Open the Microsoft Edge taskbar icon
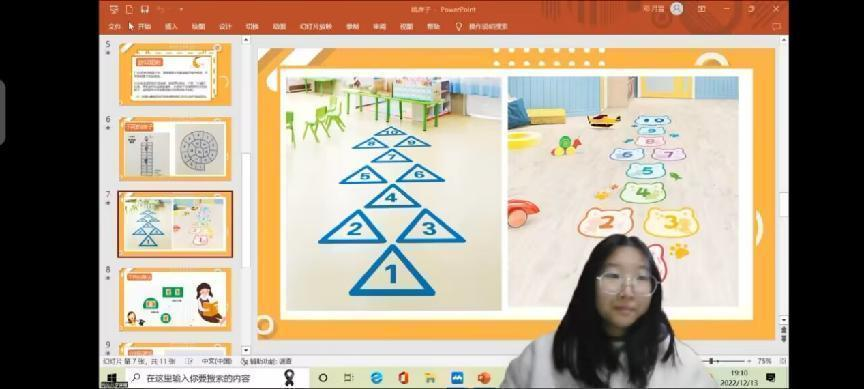Image resolution: width=864 pixels, height=389 pixels. pos(377,377)
